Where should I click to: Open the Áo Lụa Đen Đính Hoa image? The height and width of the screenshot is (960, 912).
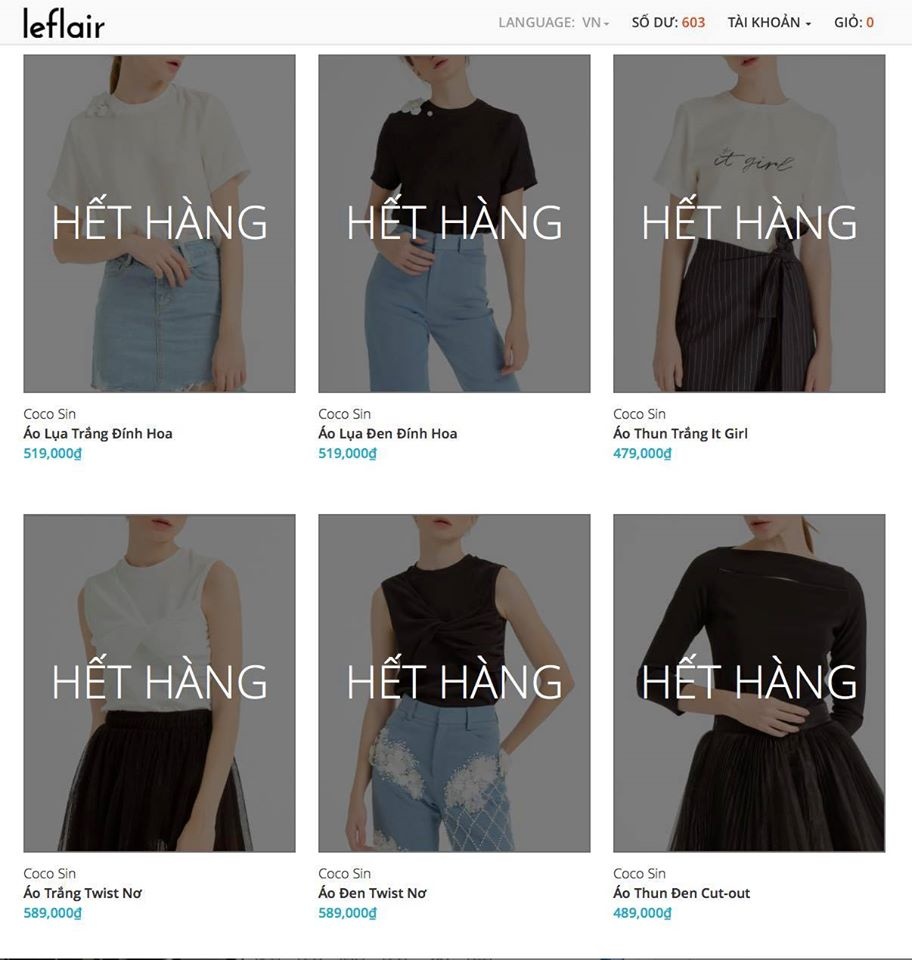454,223
